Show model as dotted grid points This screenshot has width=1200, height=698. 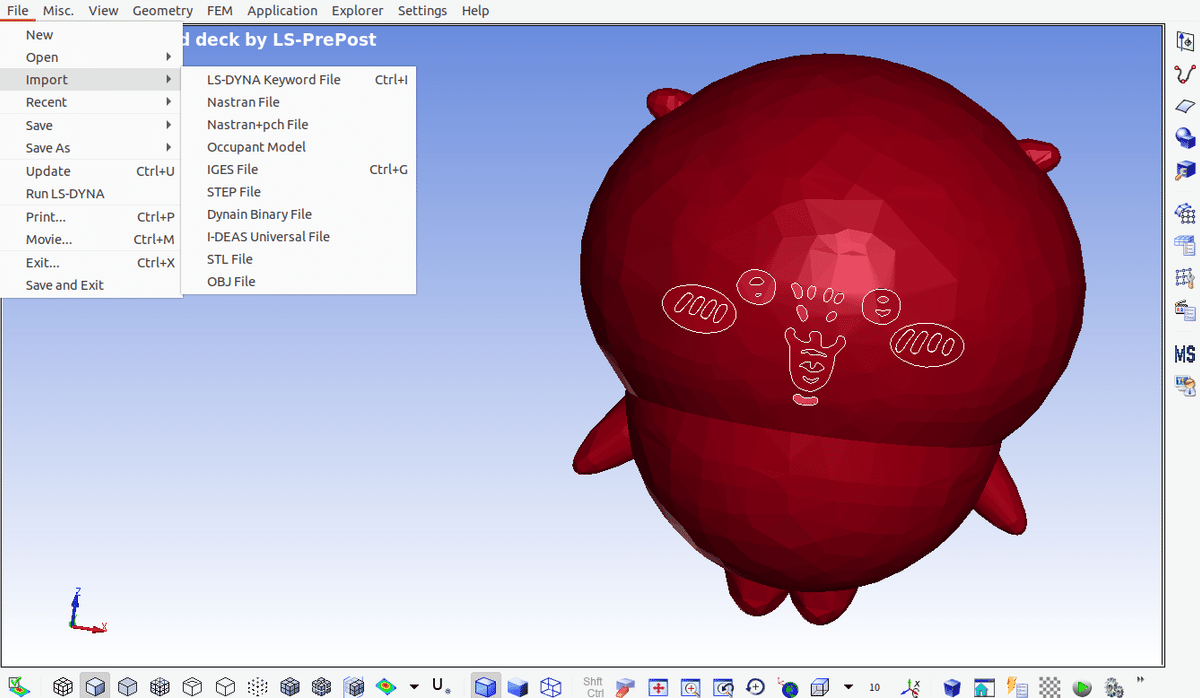coord(258,686)
